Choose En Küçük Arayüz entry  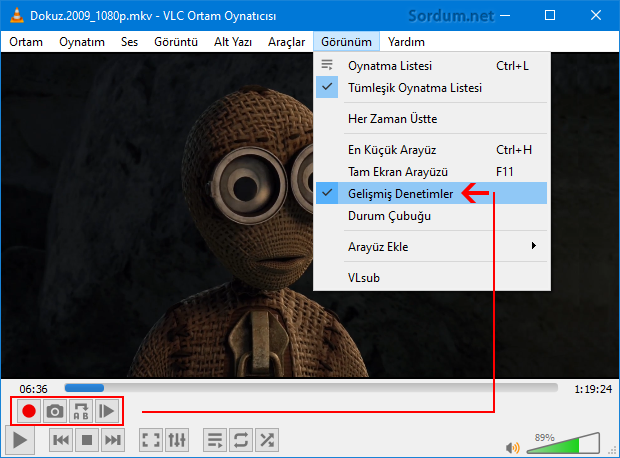point(431,150)
